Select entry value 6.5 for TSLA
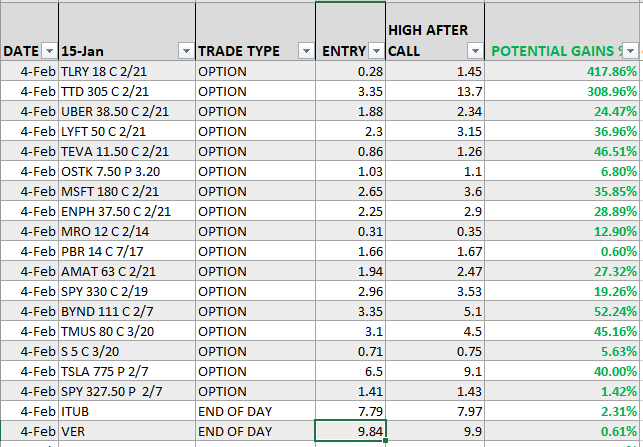This screenshot has width=643, height=447. pyautogui.click(x=351, y=372)
